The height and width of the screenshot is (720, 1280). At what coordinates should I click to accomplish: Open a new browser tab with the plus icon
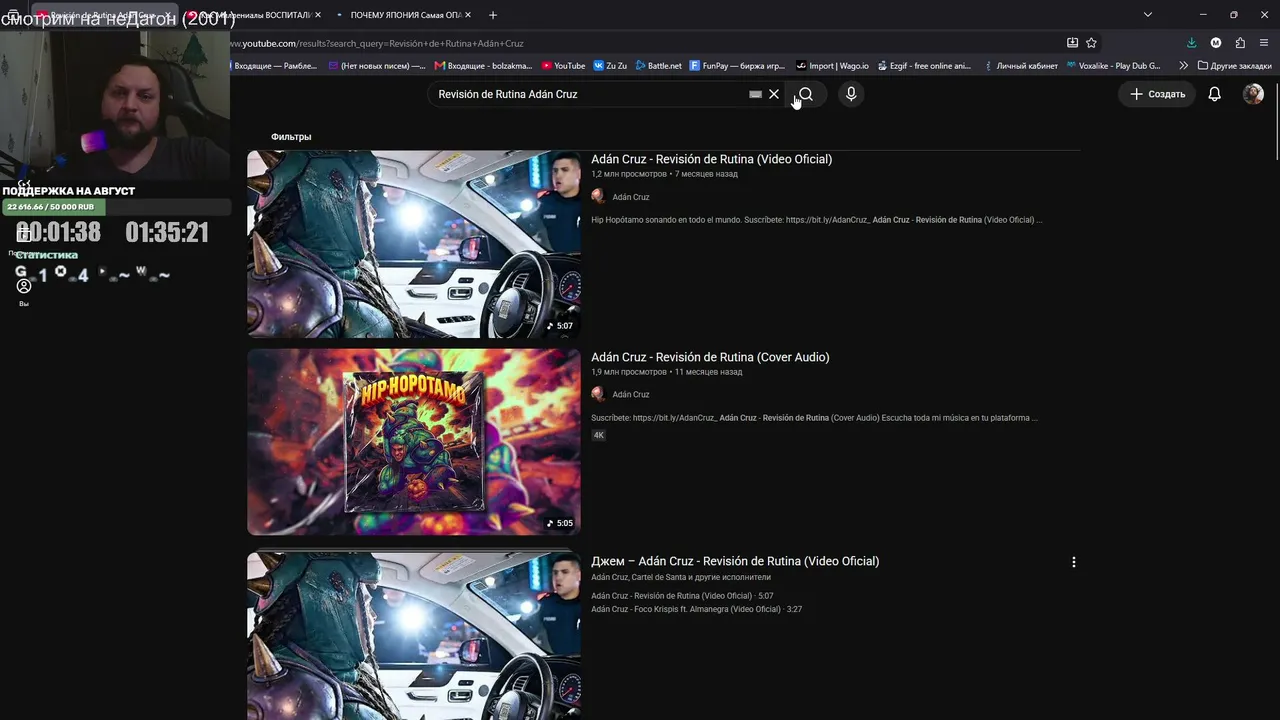[492, 15]
